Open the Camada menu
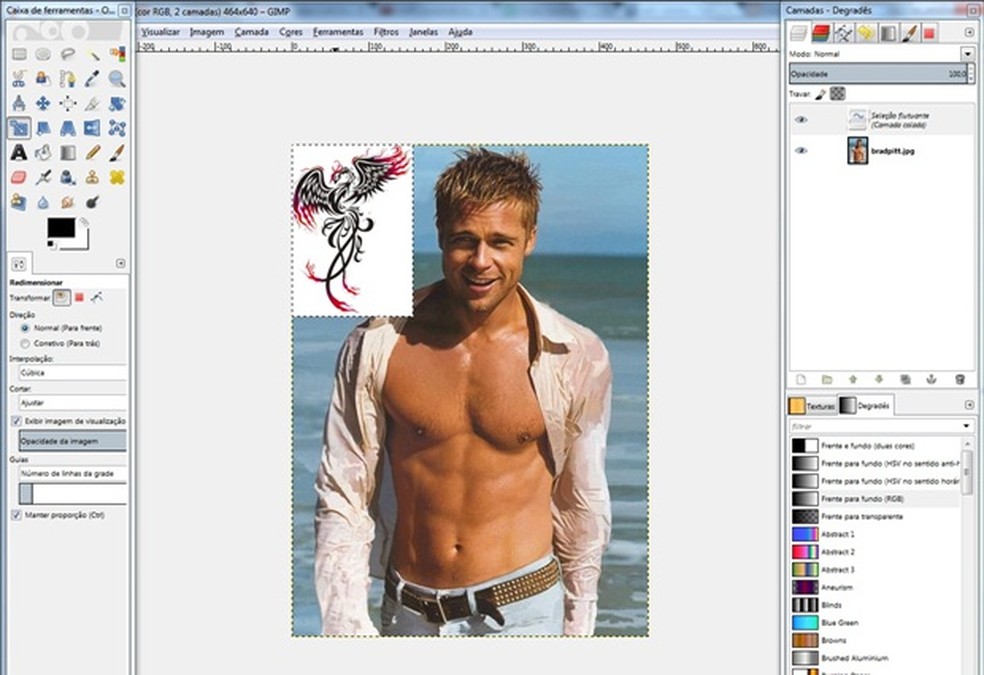The image size is (984, 675). coord(252,32)
